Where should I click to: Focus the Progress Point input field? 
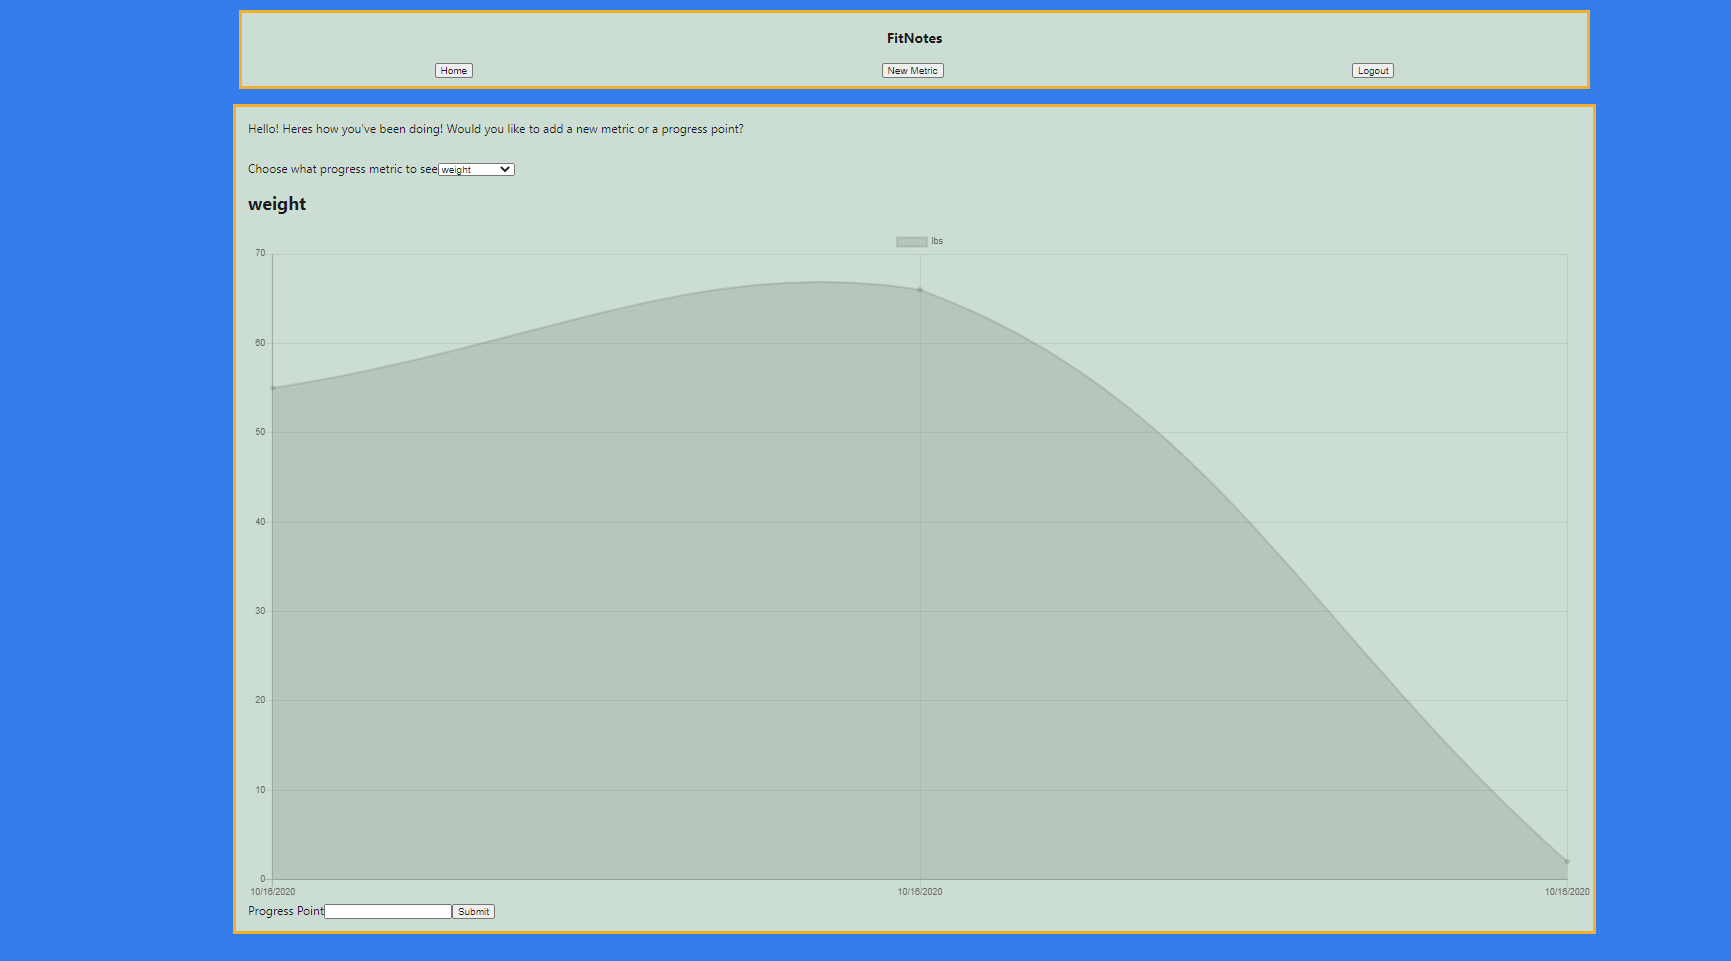(x=388, y=912)
